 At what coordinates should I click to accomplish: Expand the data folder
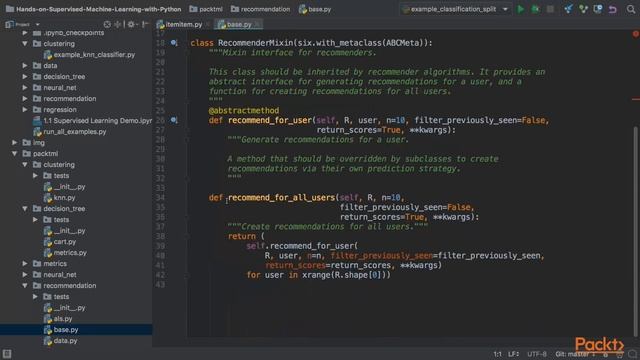[x=24, y=66]
